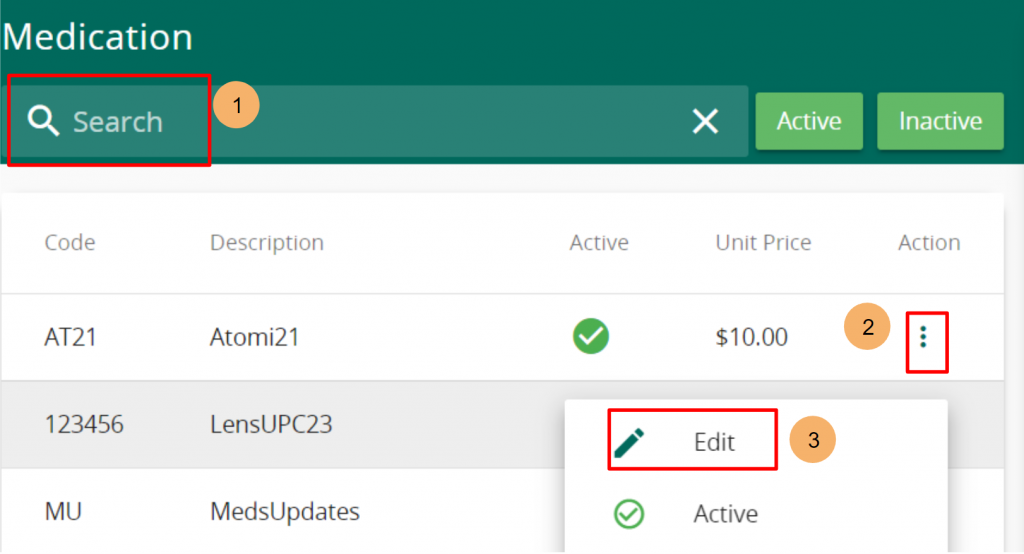
Task: Click the Action column header
Action: click(929, 242)
